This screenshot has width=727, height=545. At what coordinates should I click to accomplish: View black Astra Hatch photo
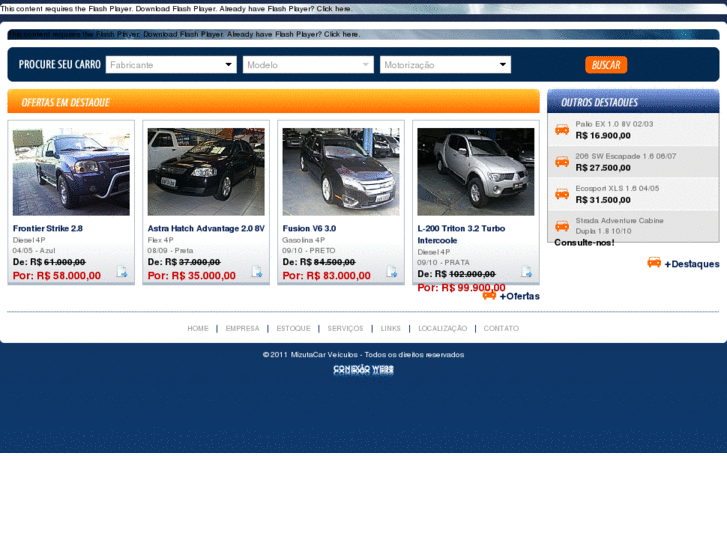pyautogui.click(x=206, y=172)
